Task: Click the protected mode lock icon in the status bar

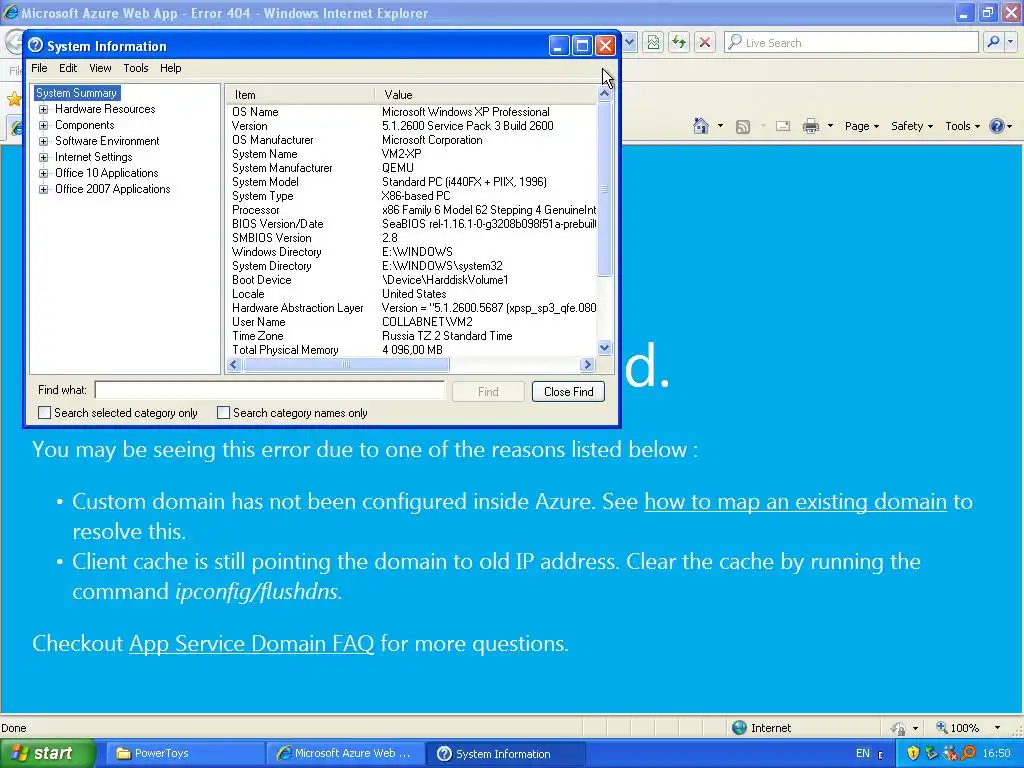Action: tap(899, 728)
